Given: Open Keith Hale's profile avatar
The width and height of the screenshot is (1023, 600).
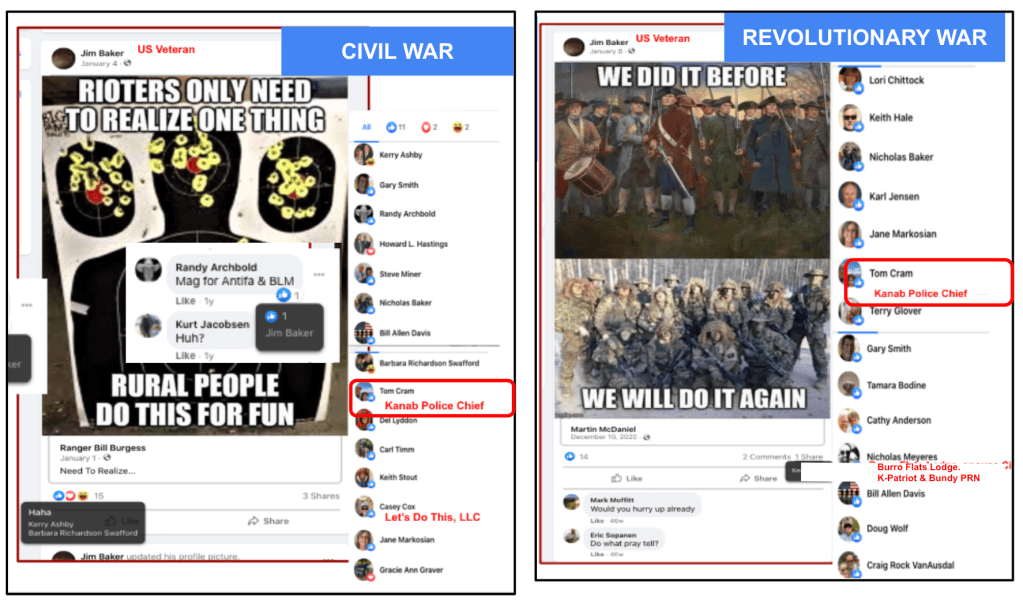Looking at the screenshot, I should 850,118.
